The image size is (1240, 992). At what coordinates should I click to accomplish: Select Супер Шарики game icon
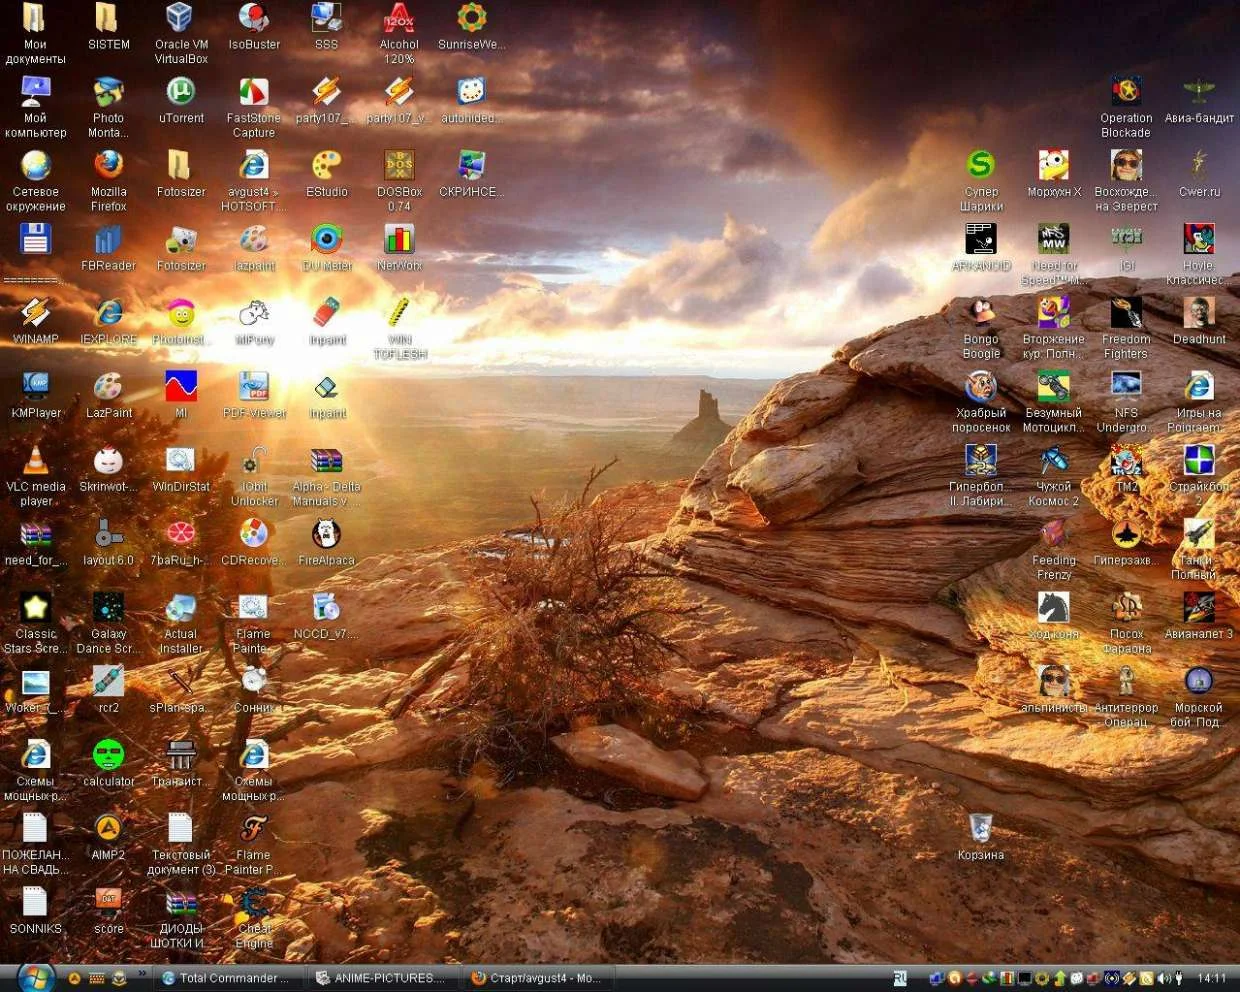(981, 181)
